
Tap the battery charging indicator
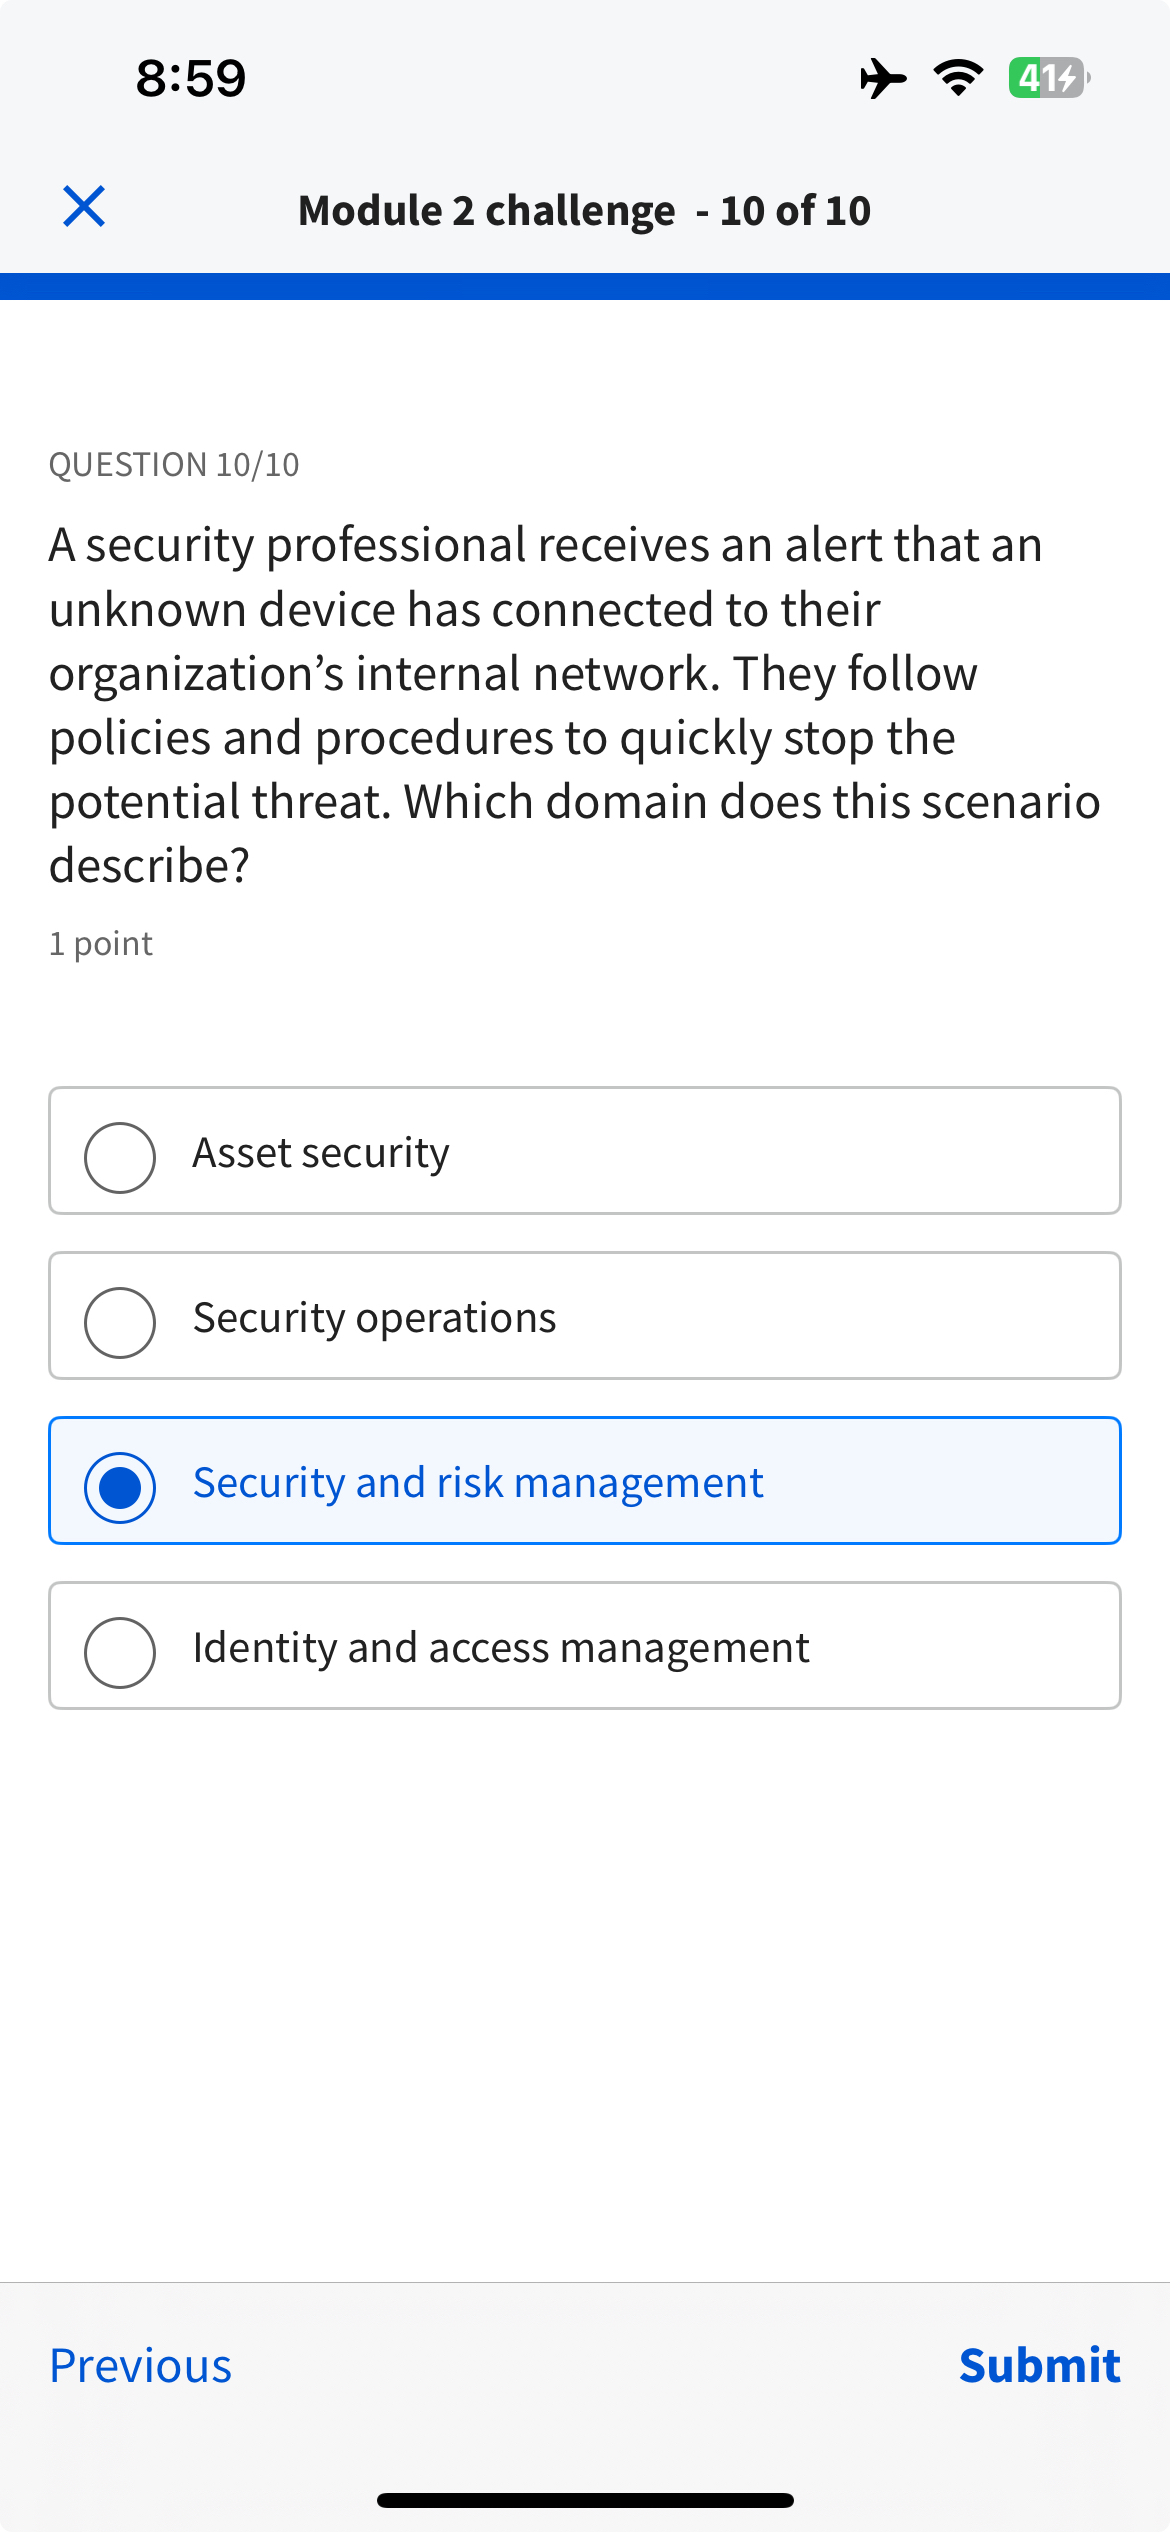1048,78
